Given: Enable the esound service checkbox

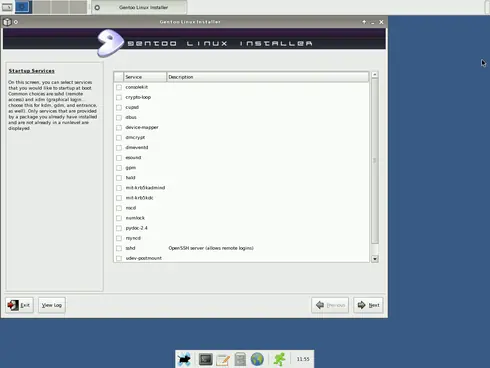Looking at the screenshot, I should click(119, 158).
